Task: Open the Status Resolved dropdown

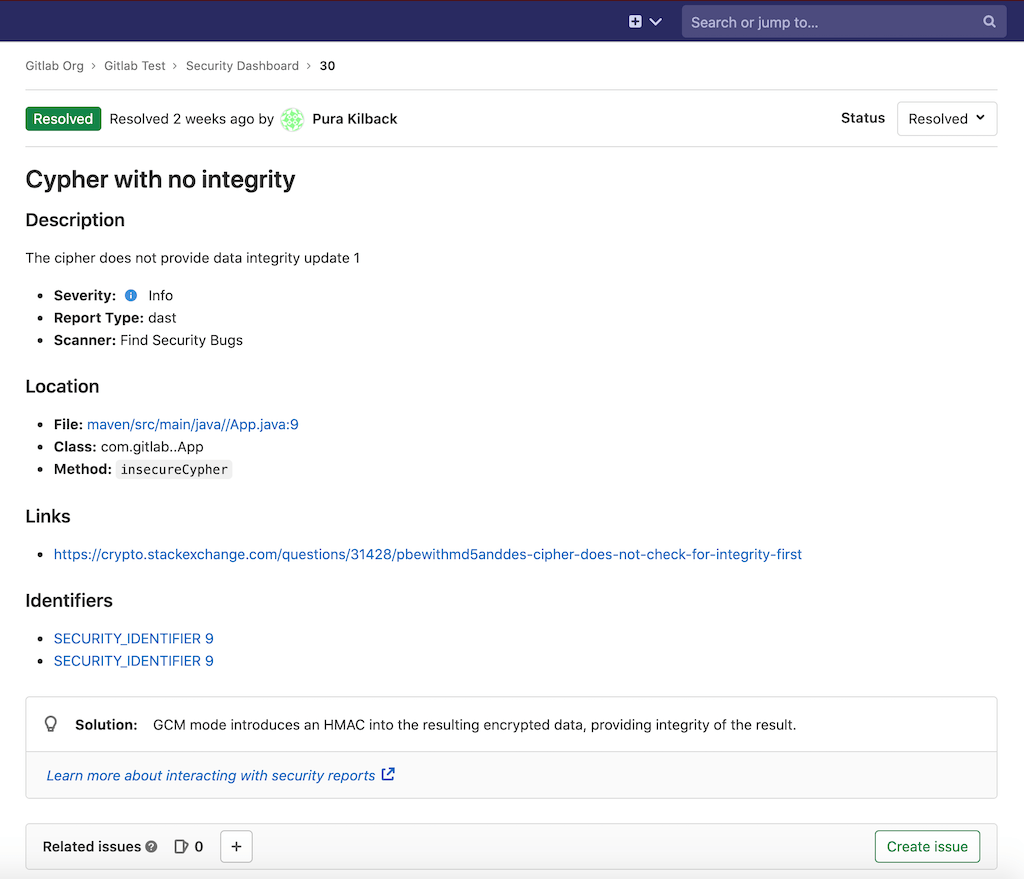Action: [x=946, y=119]
